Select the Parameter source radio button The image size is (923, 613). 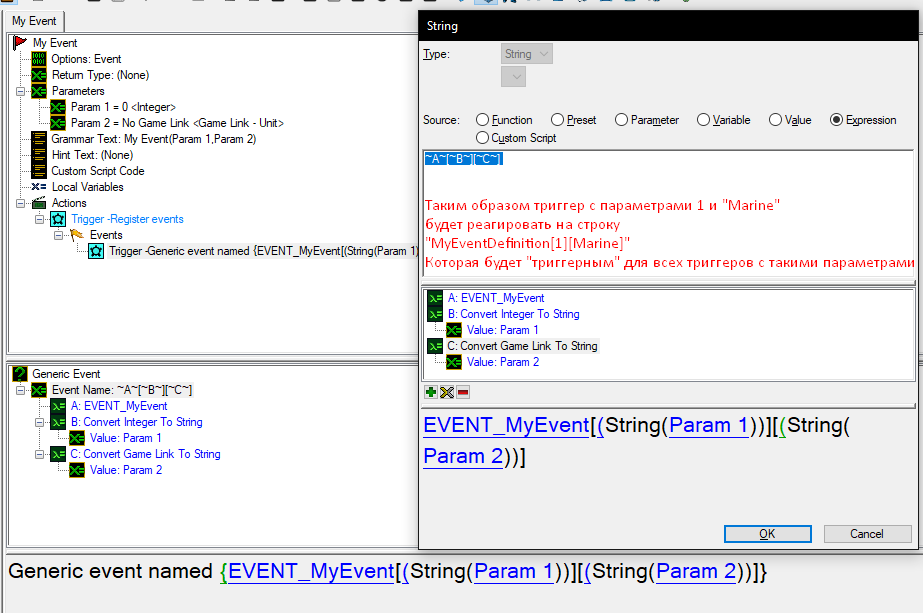click(x=621, y=120)
